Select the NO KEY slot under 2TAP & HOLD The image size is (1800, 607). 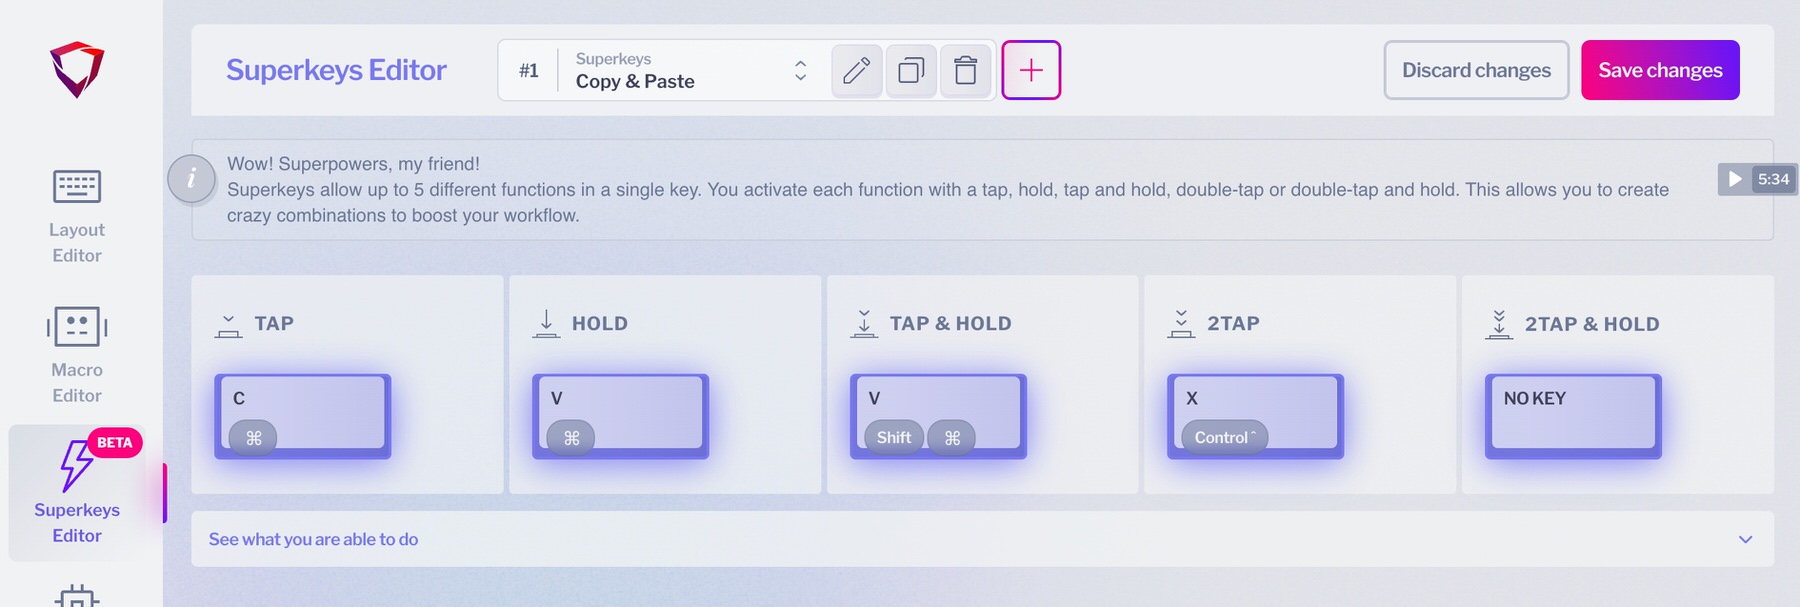tap(1573, 415)
